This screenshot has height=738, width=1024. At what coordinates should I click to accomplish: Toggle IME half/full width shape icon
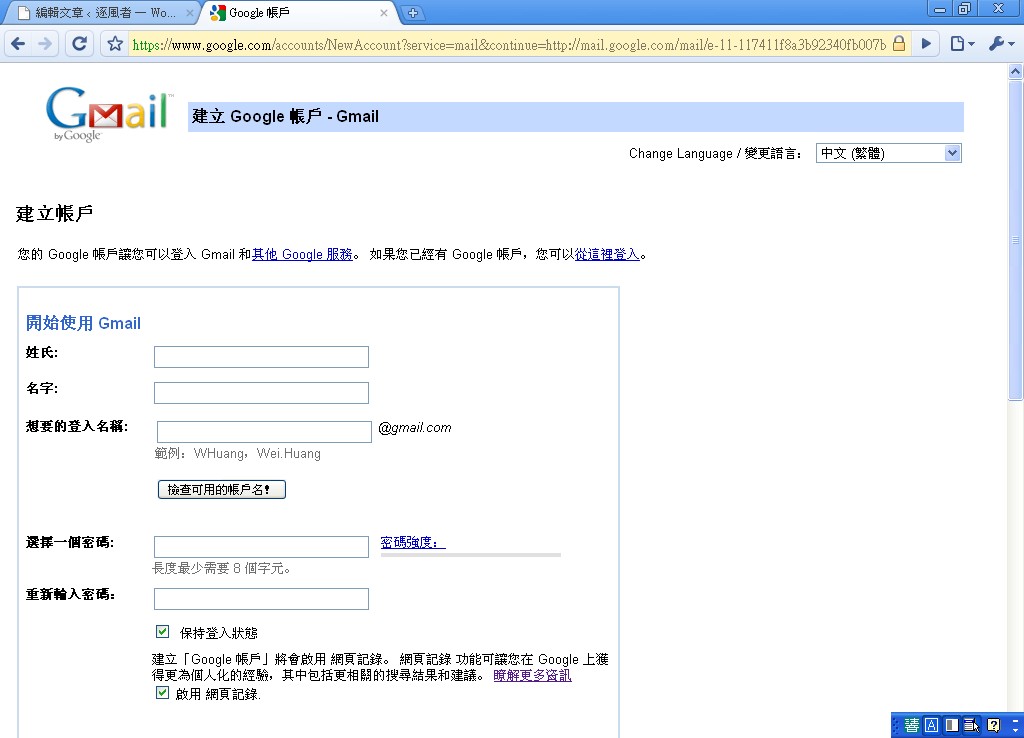click(952, 725)
